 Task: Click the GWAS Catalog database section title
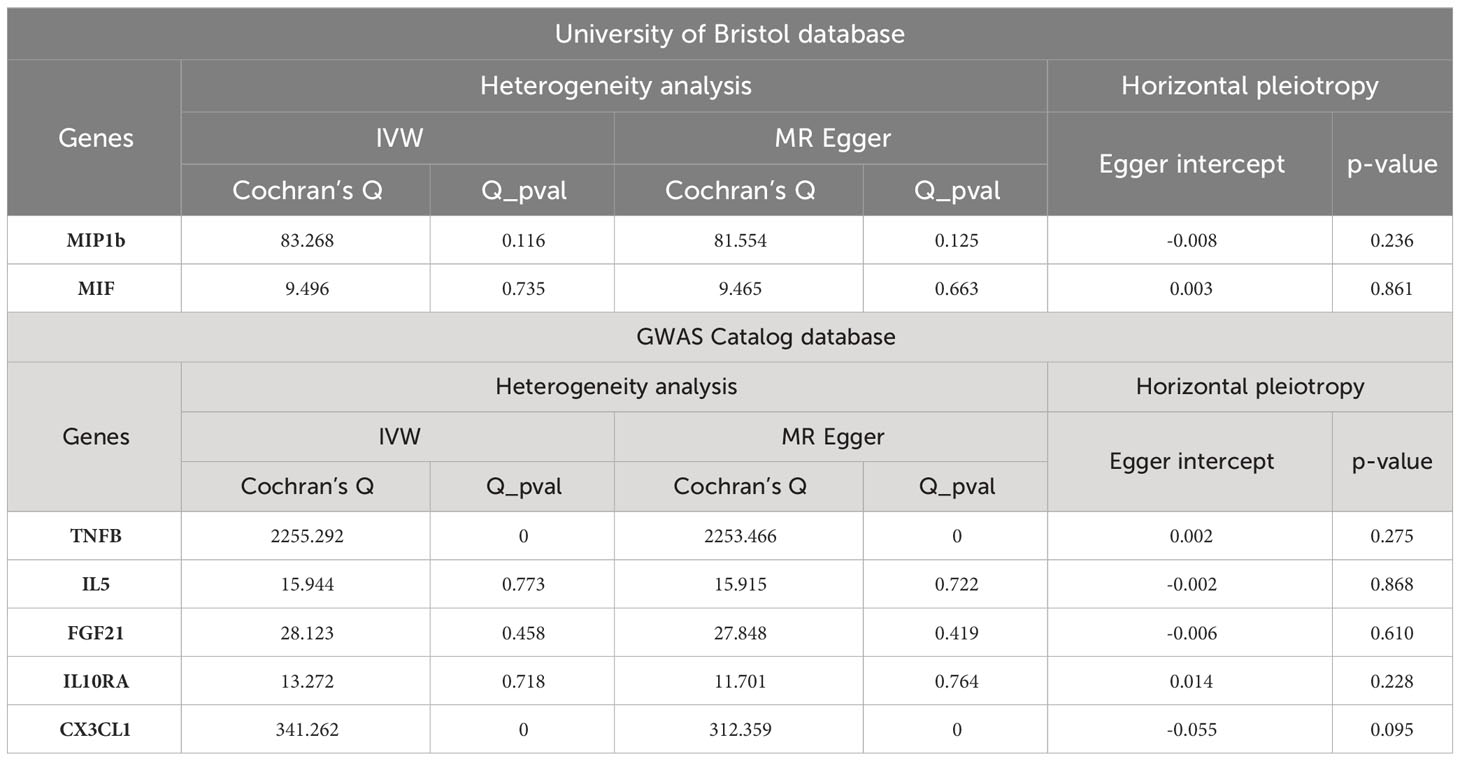click(729, 337)
